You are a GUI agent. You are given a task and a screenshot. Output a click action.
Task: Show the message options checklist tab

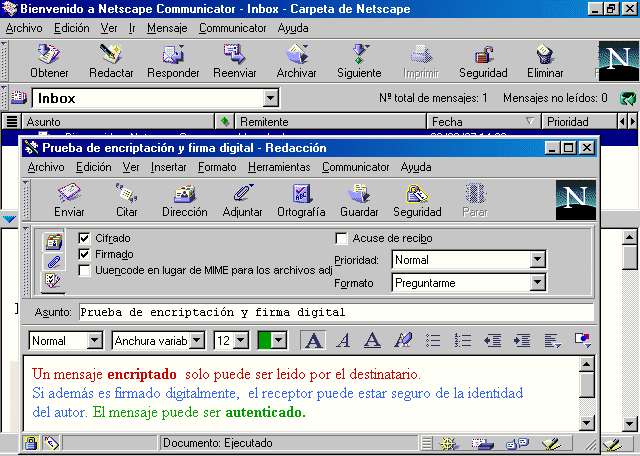[x=53, y=280]
